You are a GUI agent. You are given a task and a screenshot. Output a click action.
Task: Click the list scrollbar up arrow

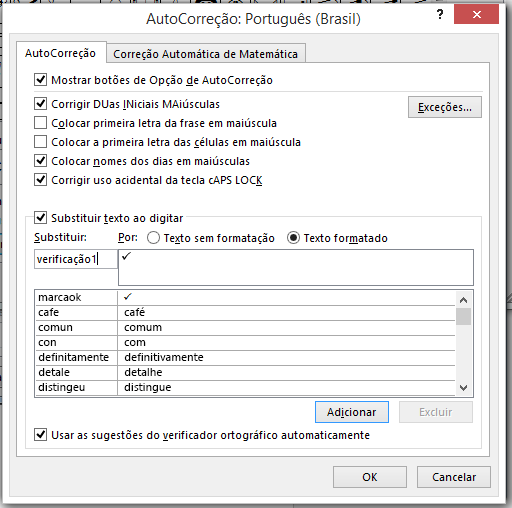463,300
